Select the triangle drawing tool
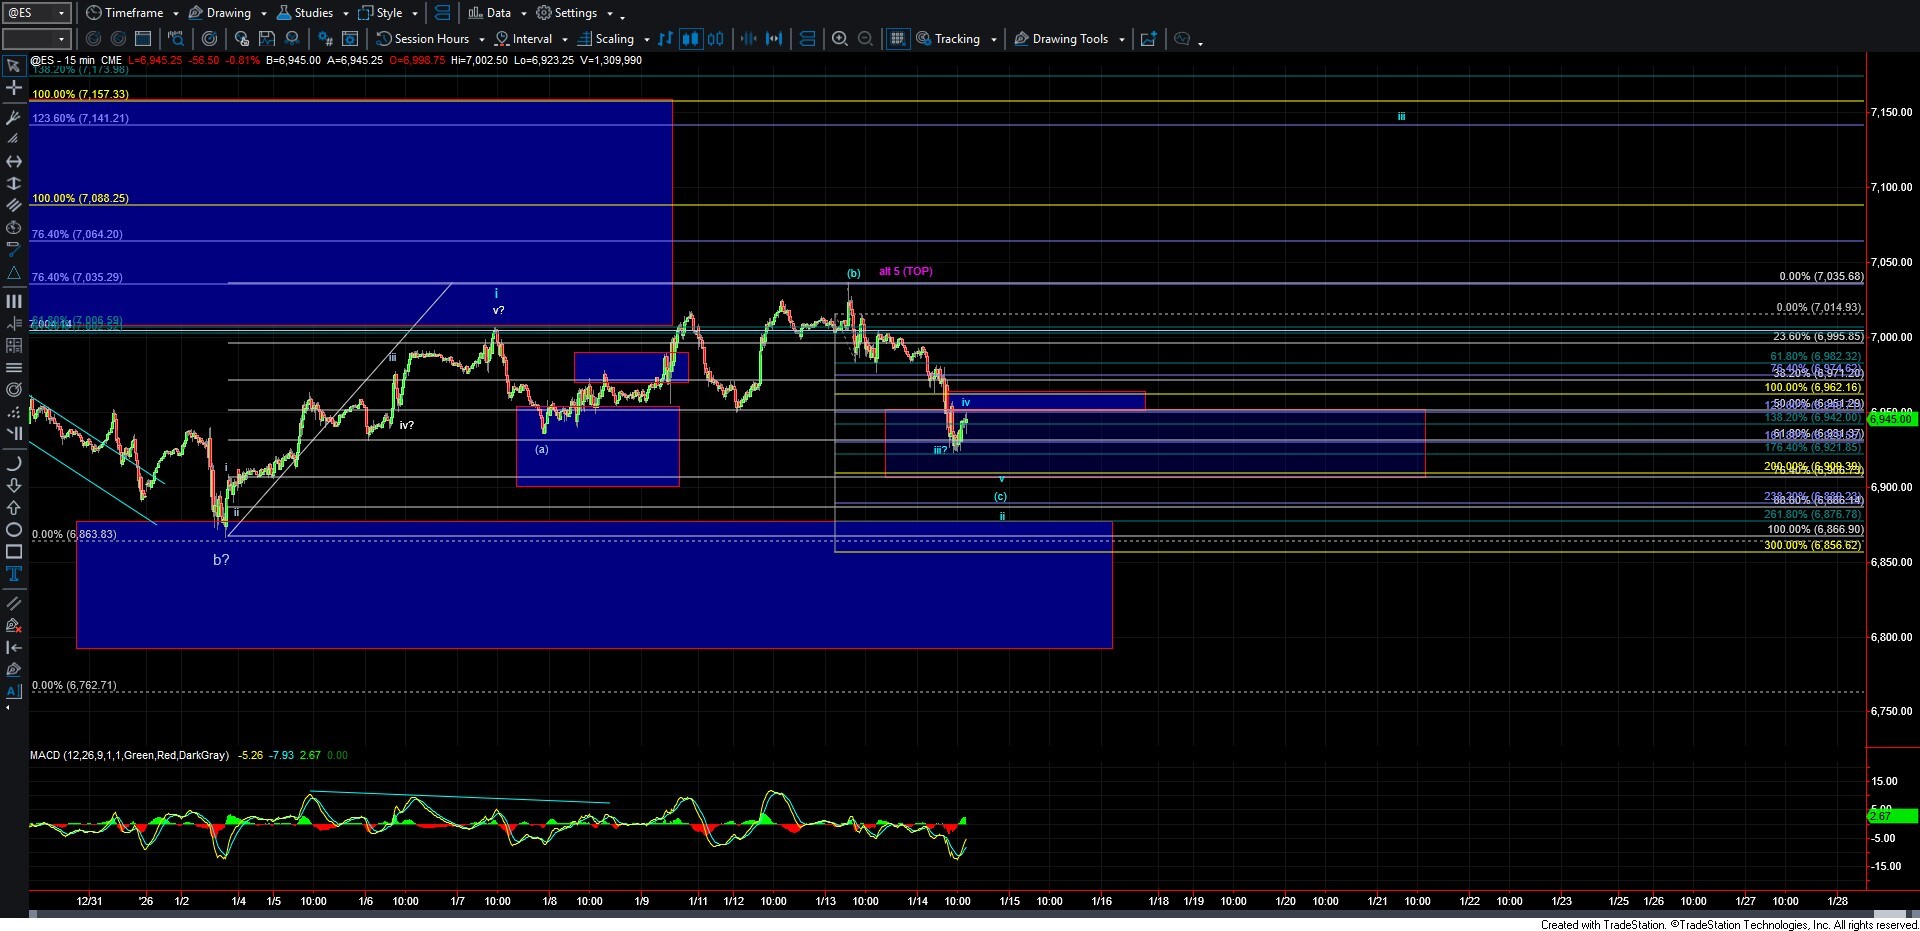 pos(14,273)
